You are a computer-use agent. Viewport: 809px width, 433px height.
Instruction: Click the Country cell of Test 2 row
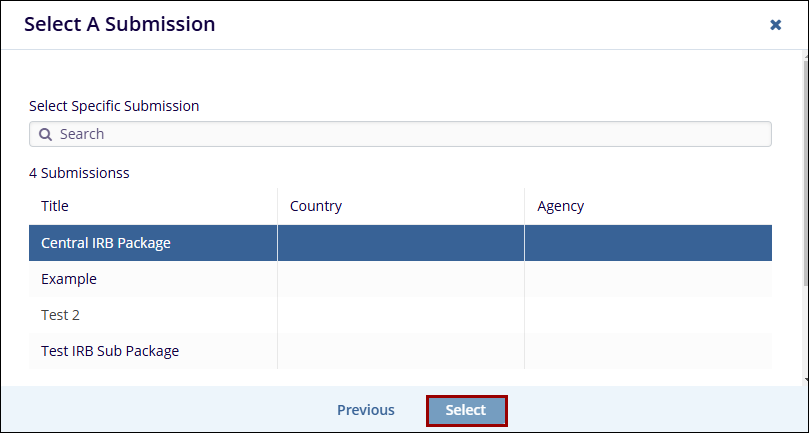click(400, 315)
